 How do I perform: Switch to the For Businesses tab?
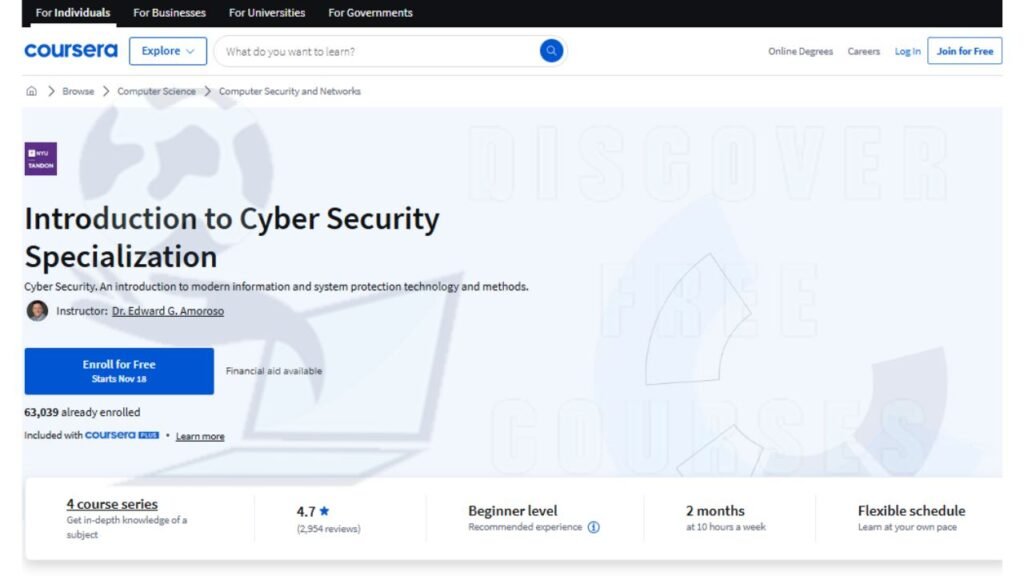click(169, 12)
